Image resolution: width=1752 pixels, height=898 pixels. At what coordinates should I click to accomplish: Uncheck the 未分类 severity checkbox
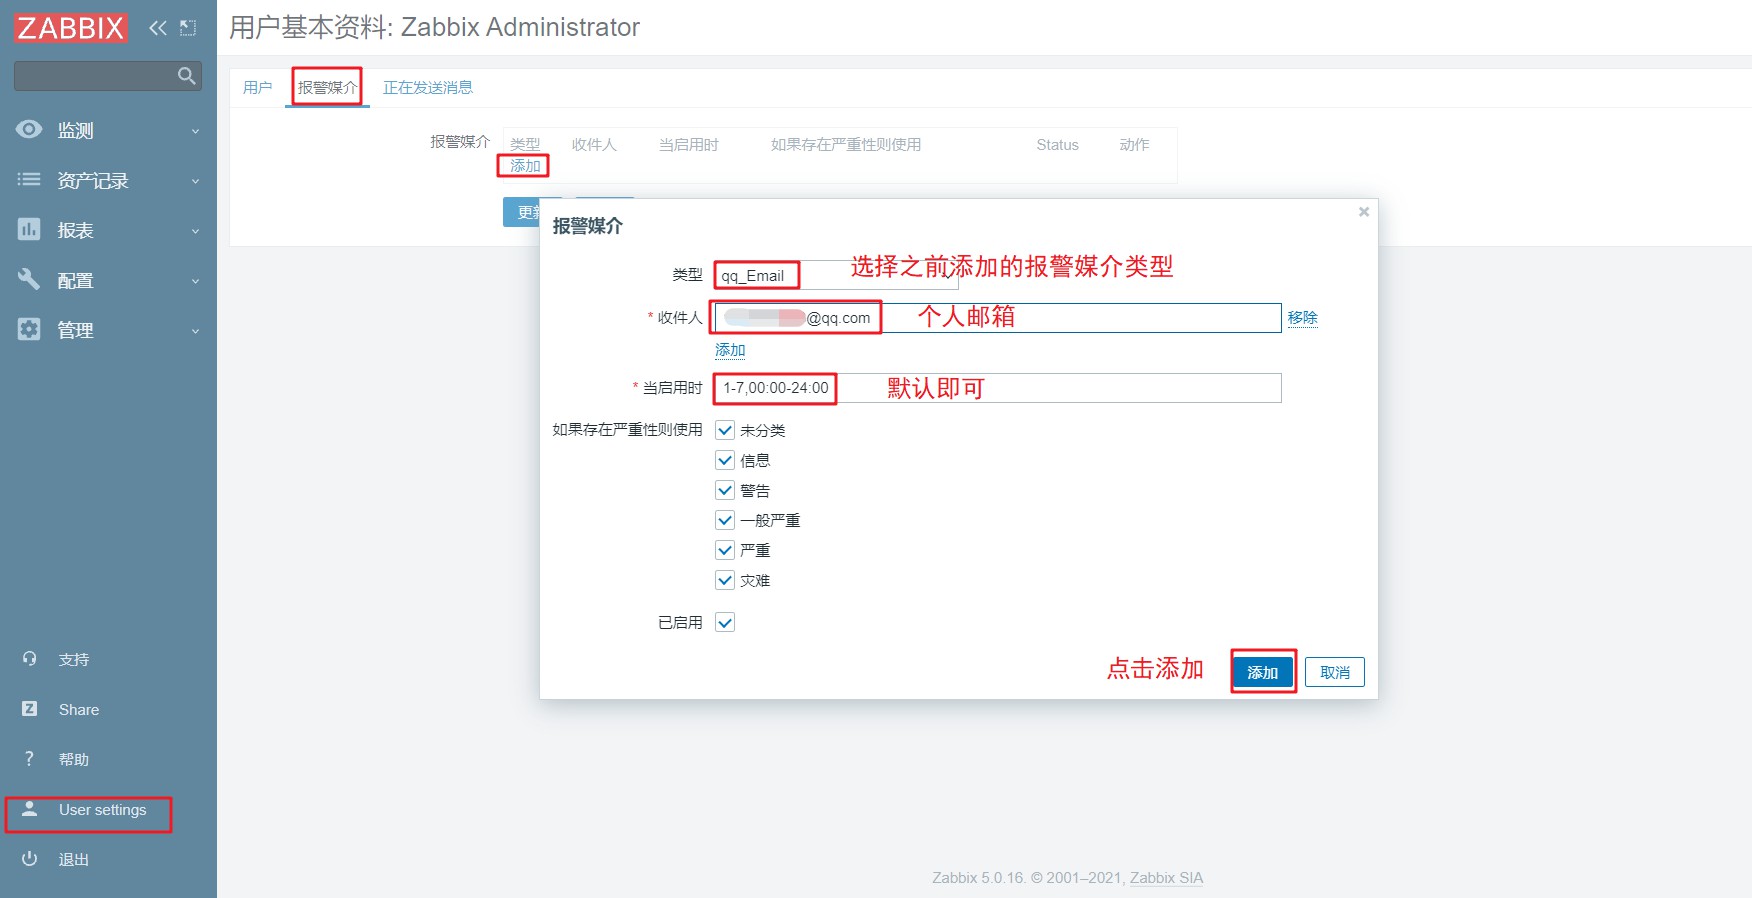[x=725, y=430]
